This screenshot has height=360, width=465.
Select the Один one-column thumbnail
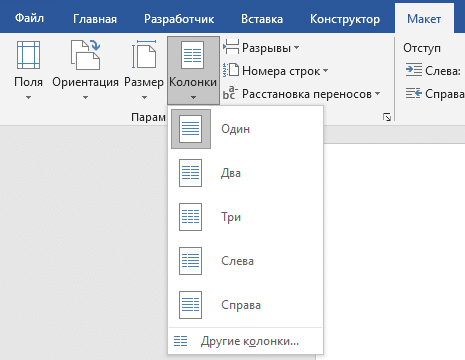[x=191, y=129]
